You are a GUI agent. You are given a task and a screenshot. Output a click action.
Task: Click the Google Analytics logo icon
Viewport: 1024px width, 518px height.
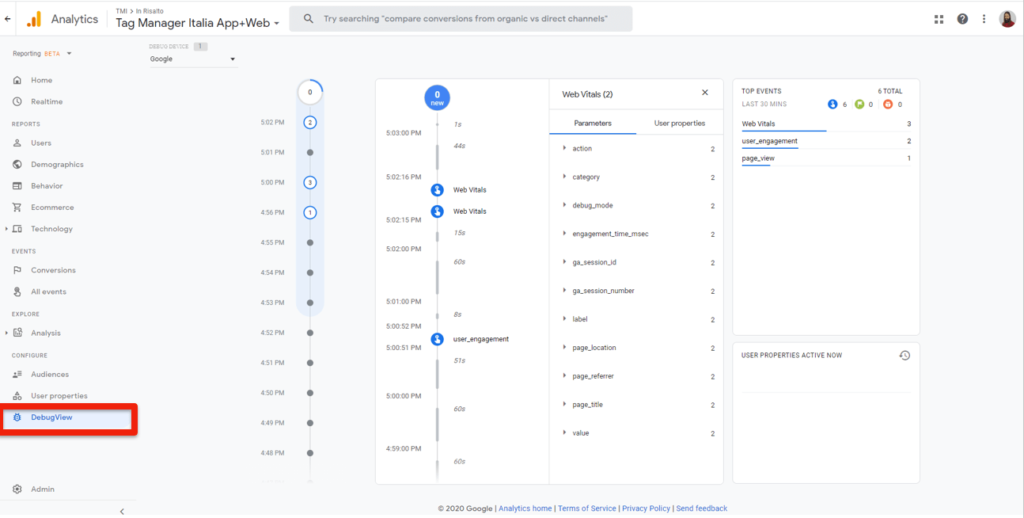pyautogui.click(x=34, y=19)
